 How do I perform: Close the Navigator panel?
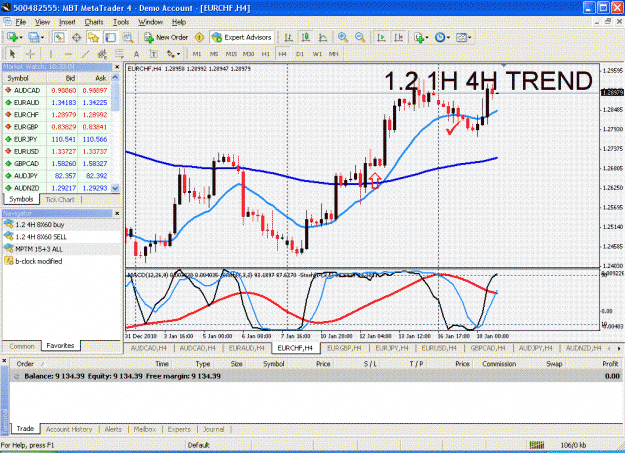117,213
